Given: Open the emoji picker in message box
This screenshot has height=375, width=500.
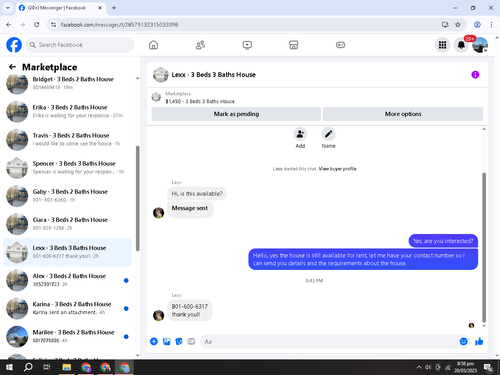Looking at the screenshot, I should coord(463,341).
